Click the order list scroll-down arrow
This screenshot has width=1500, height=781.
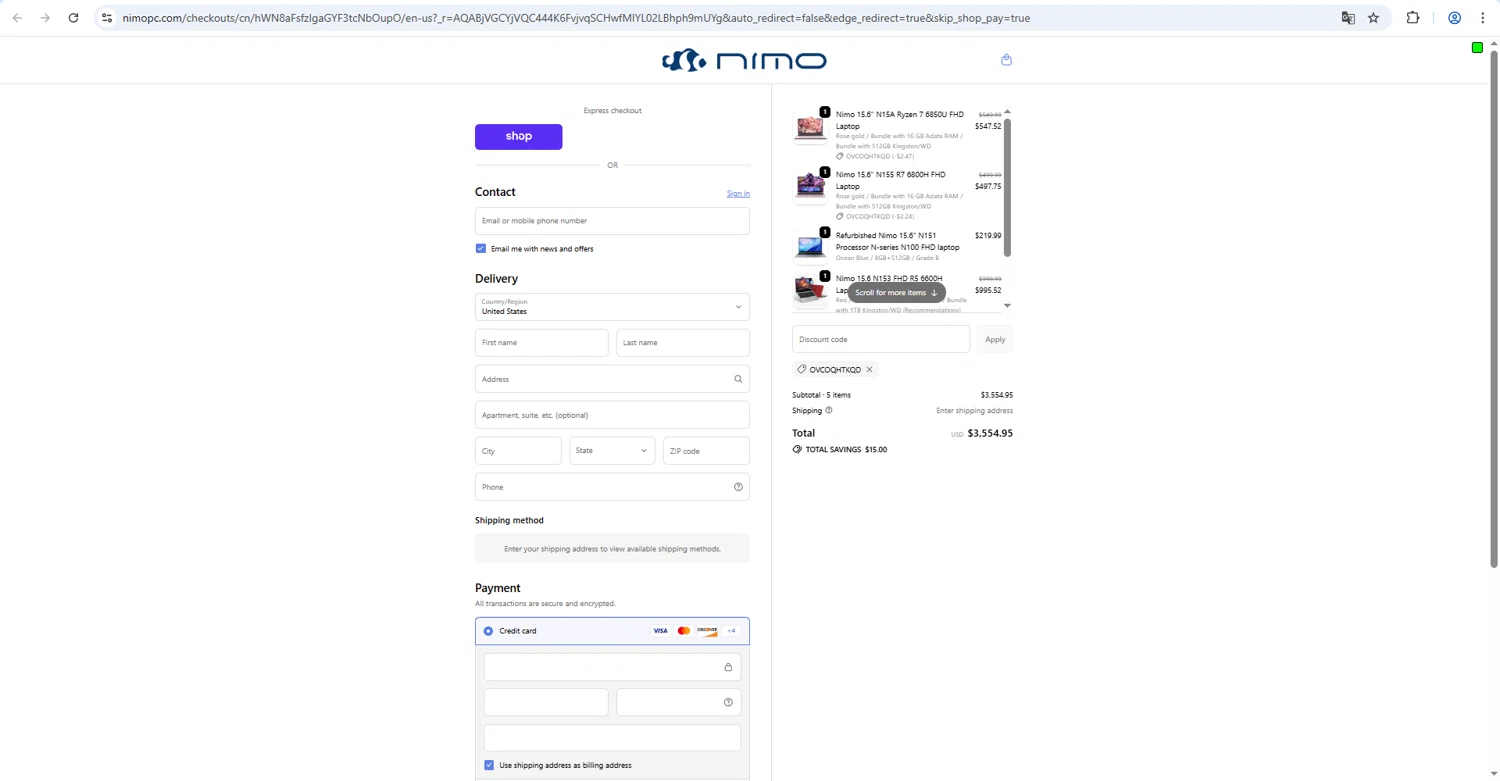pos(1007,306)
